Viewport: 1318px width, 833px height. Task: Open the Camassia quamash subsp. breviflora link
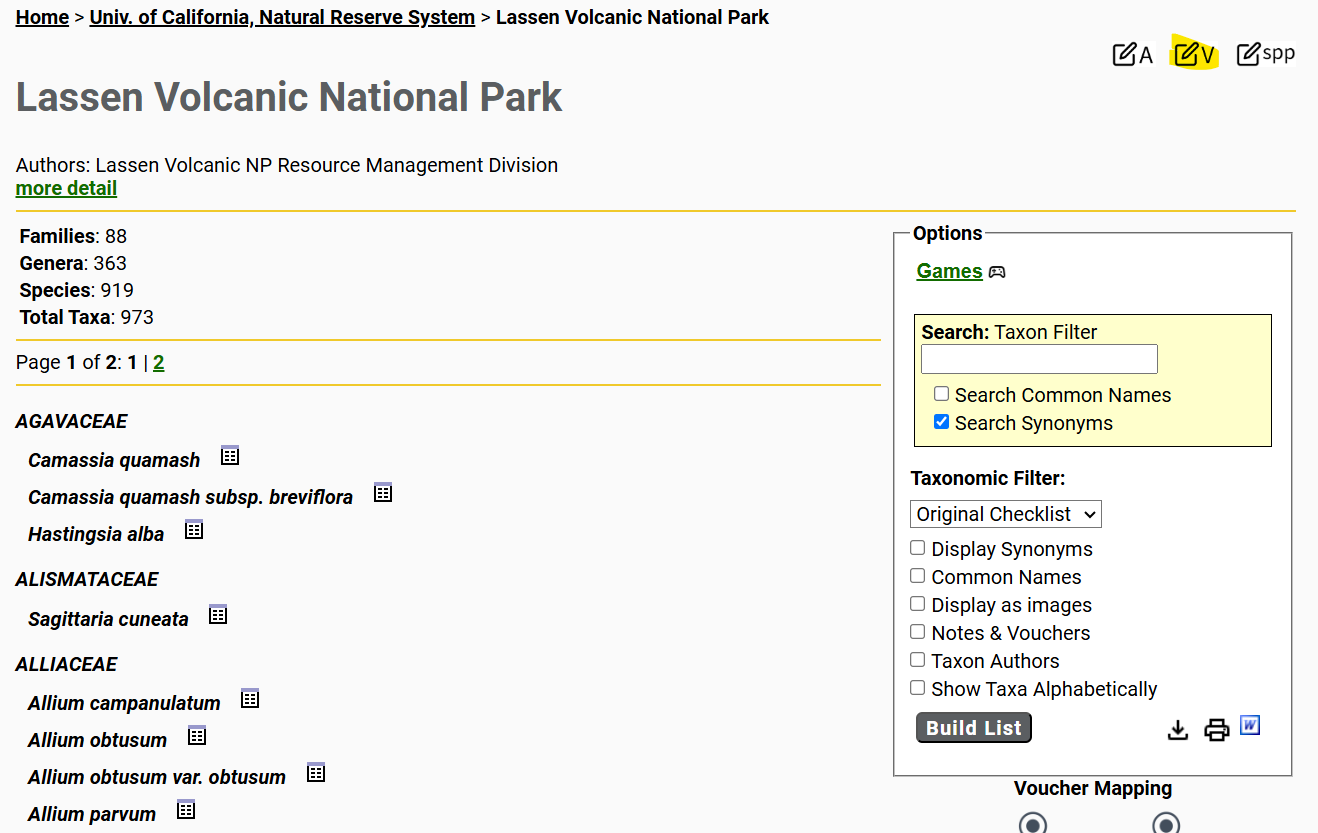(190, 497)
